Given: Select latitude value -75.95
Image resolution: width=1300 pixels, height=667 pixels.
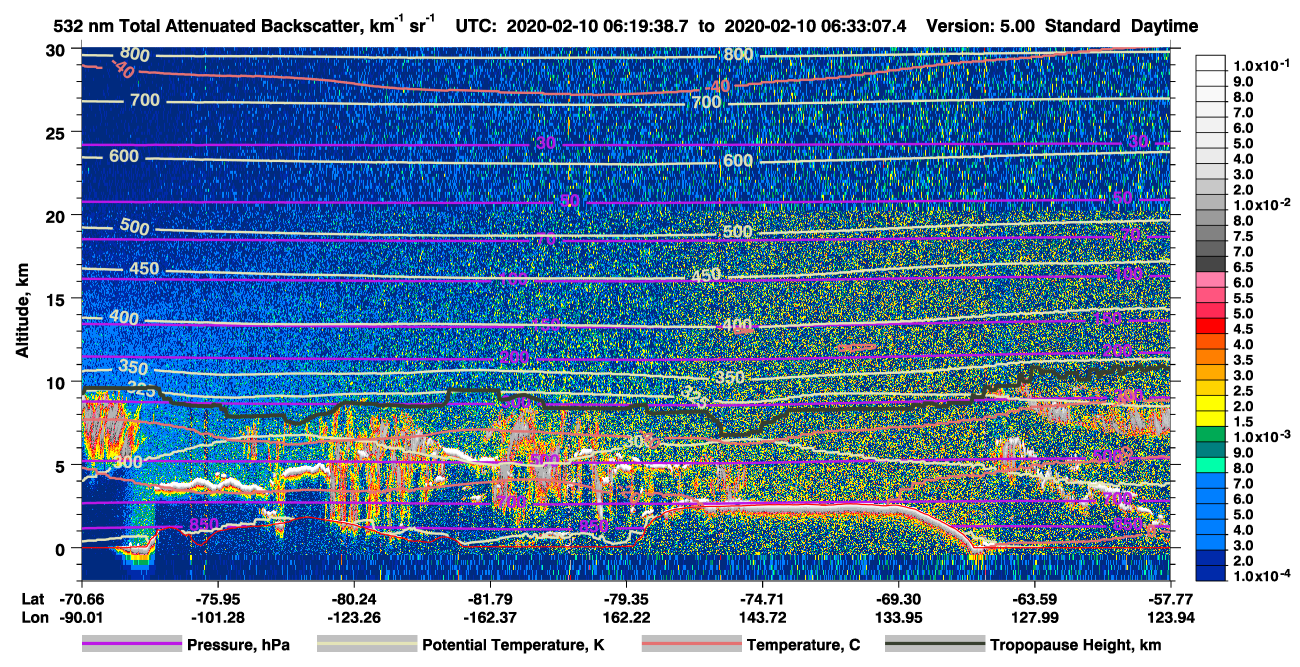Looking at the screenshot, I should (x=217, y=601).
